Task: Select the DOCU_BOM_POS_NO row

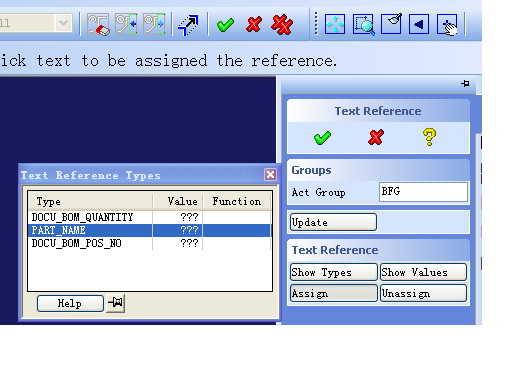Action: point(150,243)
